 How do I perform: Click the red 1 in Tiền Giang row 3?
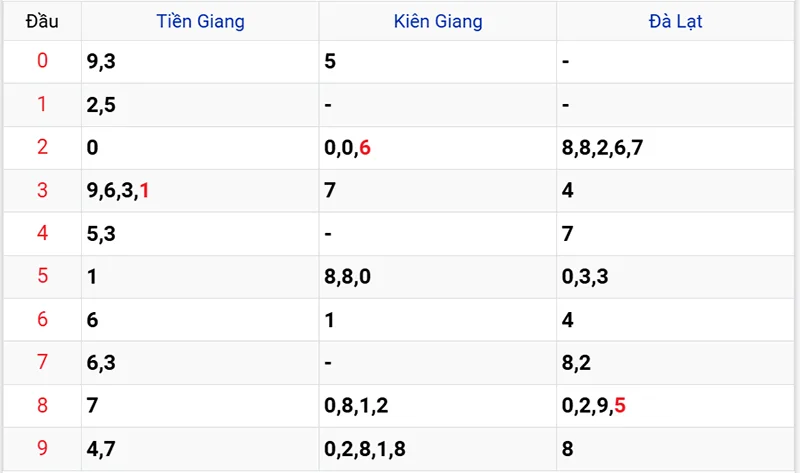tap(144, 190)
